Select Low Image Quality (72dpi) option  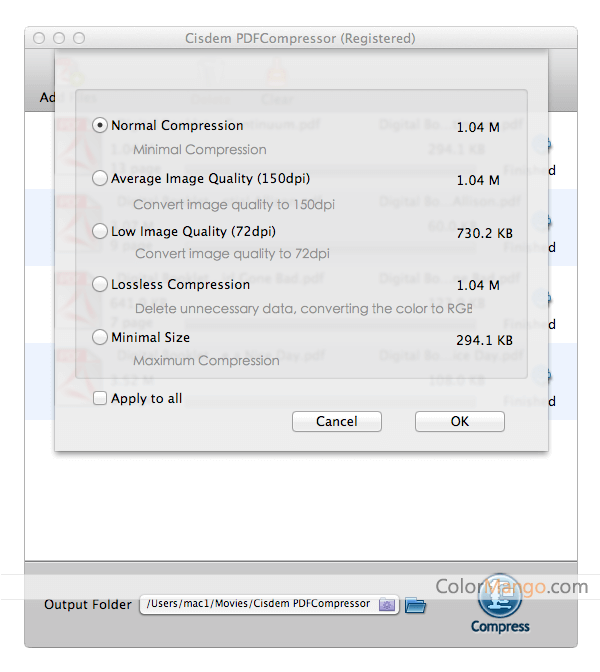tap(99, 232)
